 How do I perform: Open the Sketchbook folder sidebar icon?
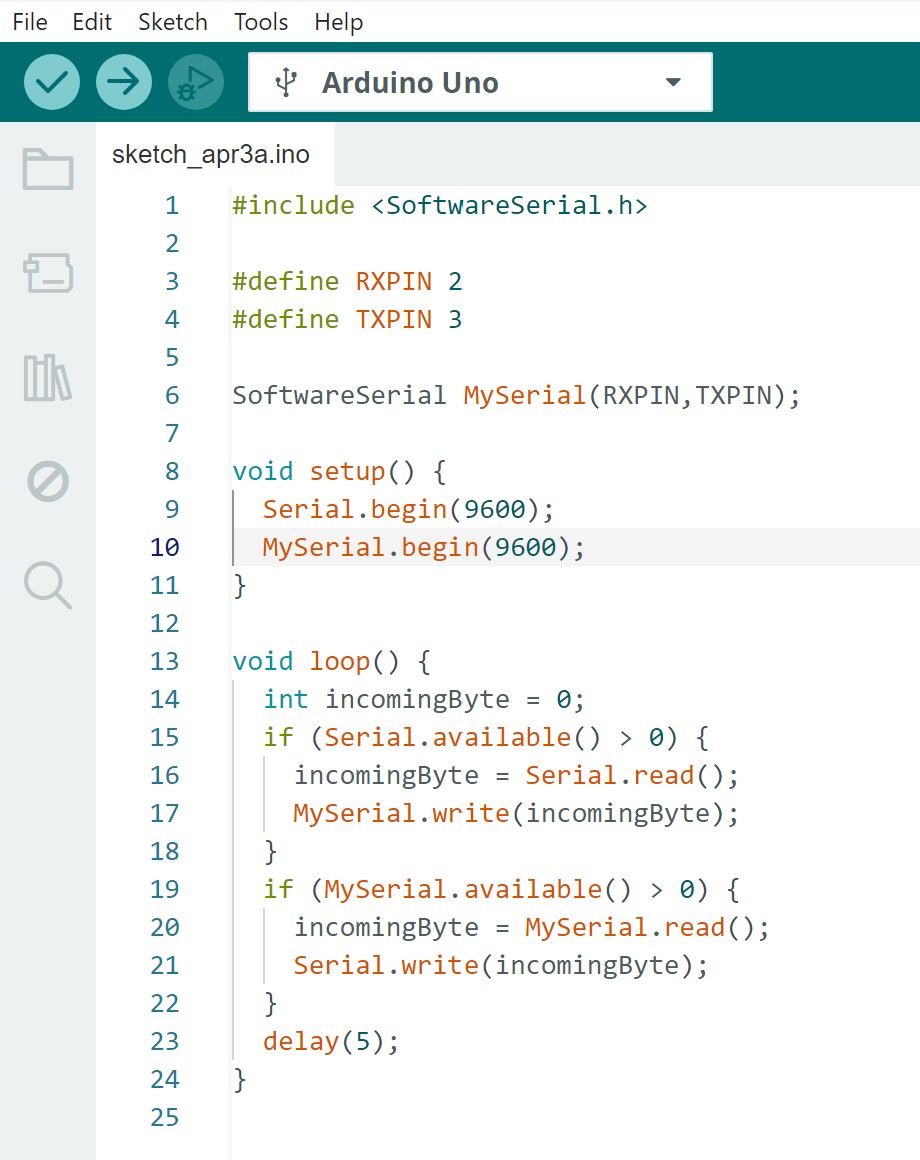(48, 169)
